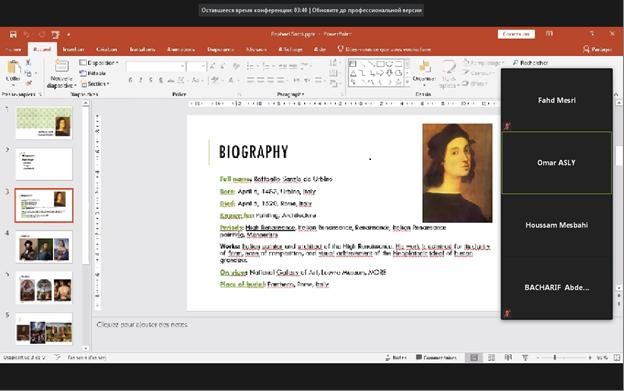This screenshot has height=391, width=624.
Task: Click the ribbon display options icon
Action: pos(550,34)
